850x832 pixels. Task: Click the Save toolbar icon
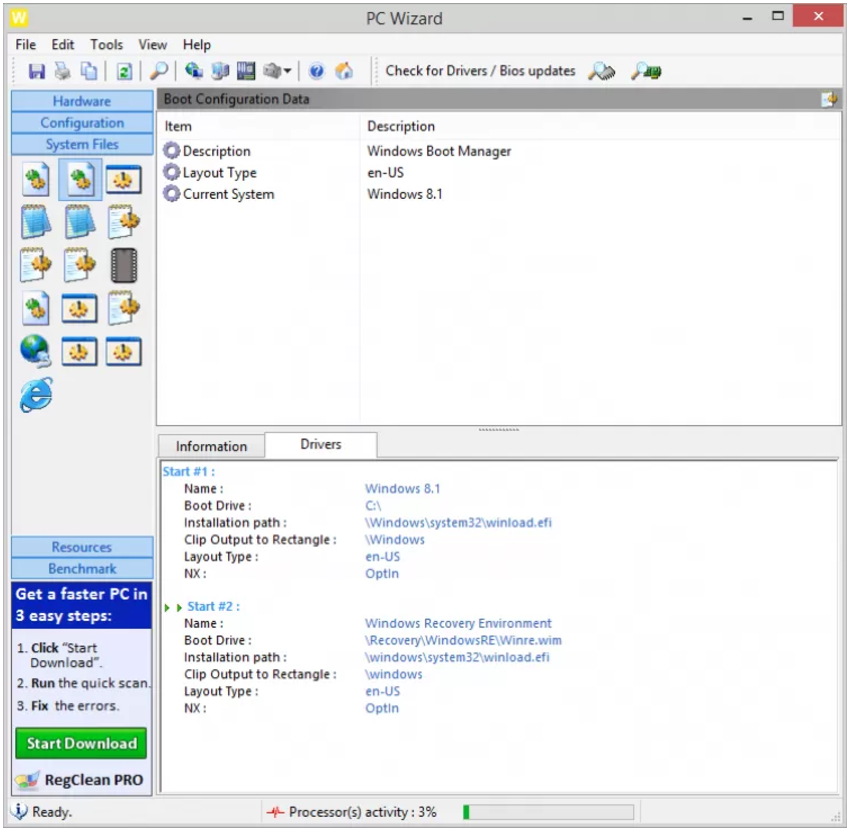pyautogui.click(x=38, y=70)
